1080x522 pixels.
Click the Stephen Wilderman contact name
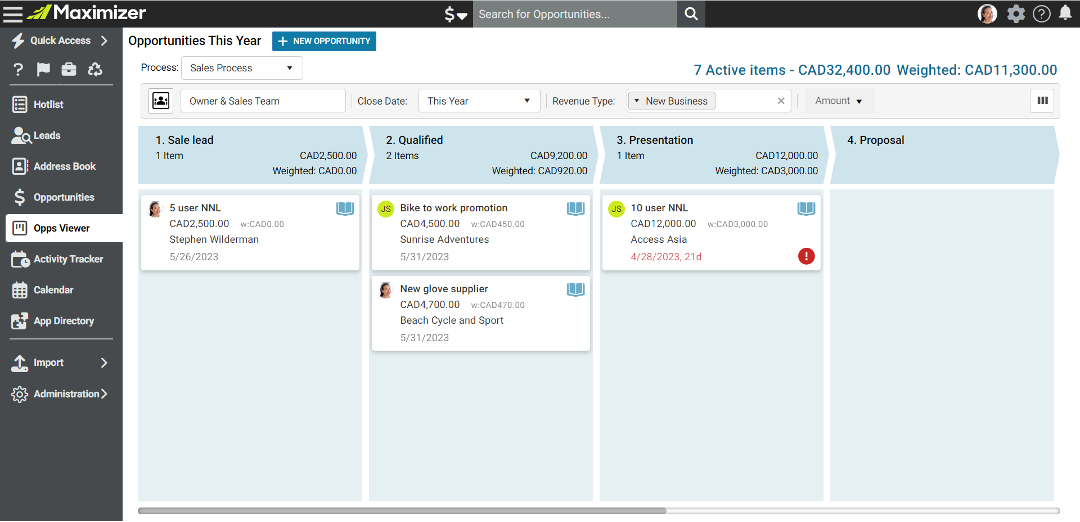(x=214, y=240)
